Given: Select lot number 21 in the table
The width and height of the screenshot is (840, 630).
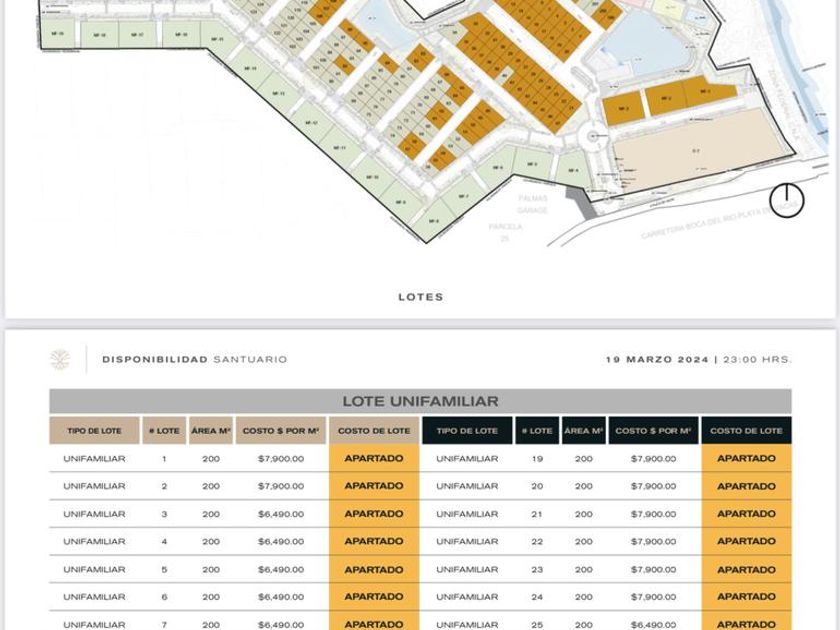Looking at the screenshot, I should pos(537,514).
